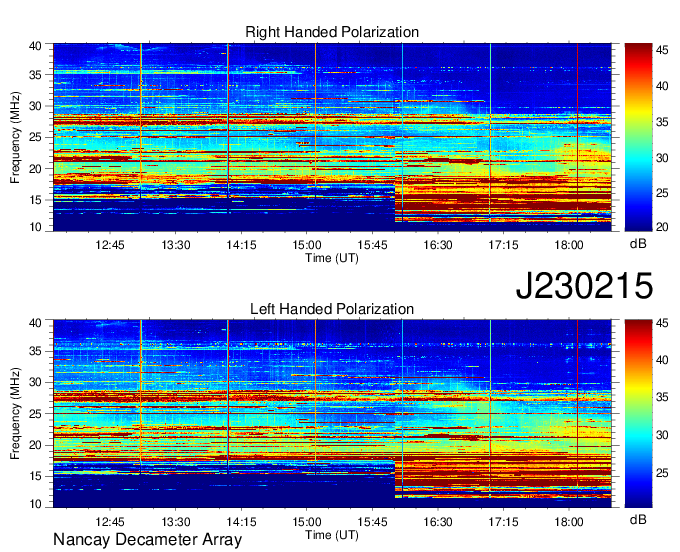Viewport: 680px width, 552px height.
Task: Click the 15:45 tick label in the bottom plot
Action: click(x=373, y=522)
